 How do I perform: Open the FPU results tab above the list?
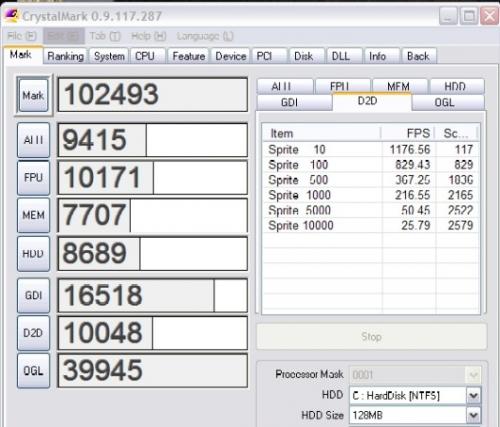343,87
